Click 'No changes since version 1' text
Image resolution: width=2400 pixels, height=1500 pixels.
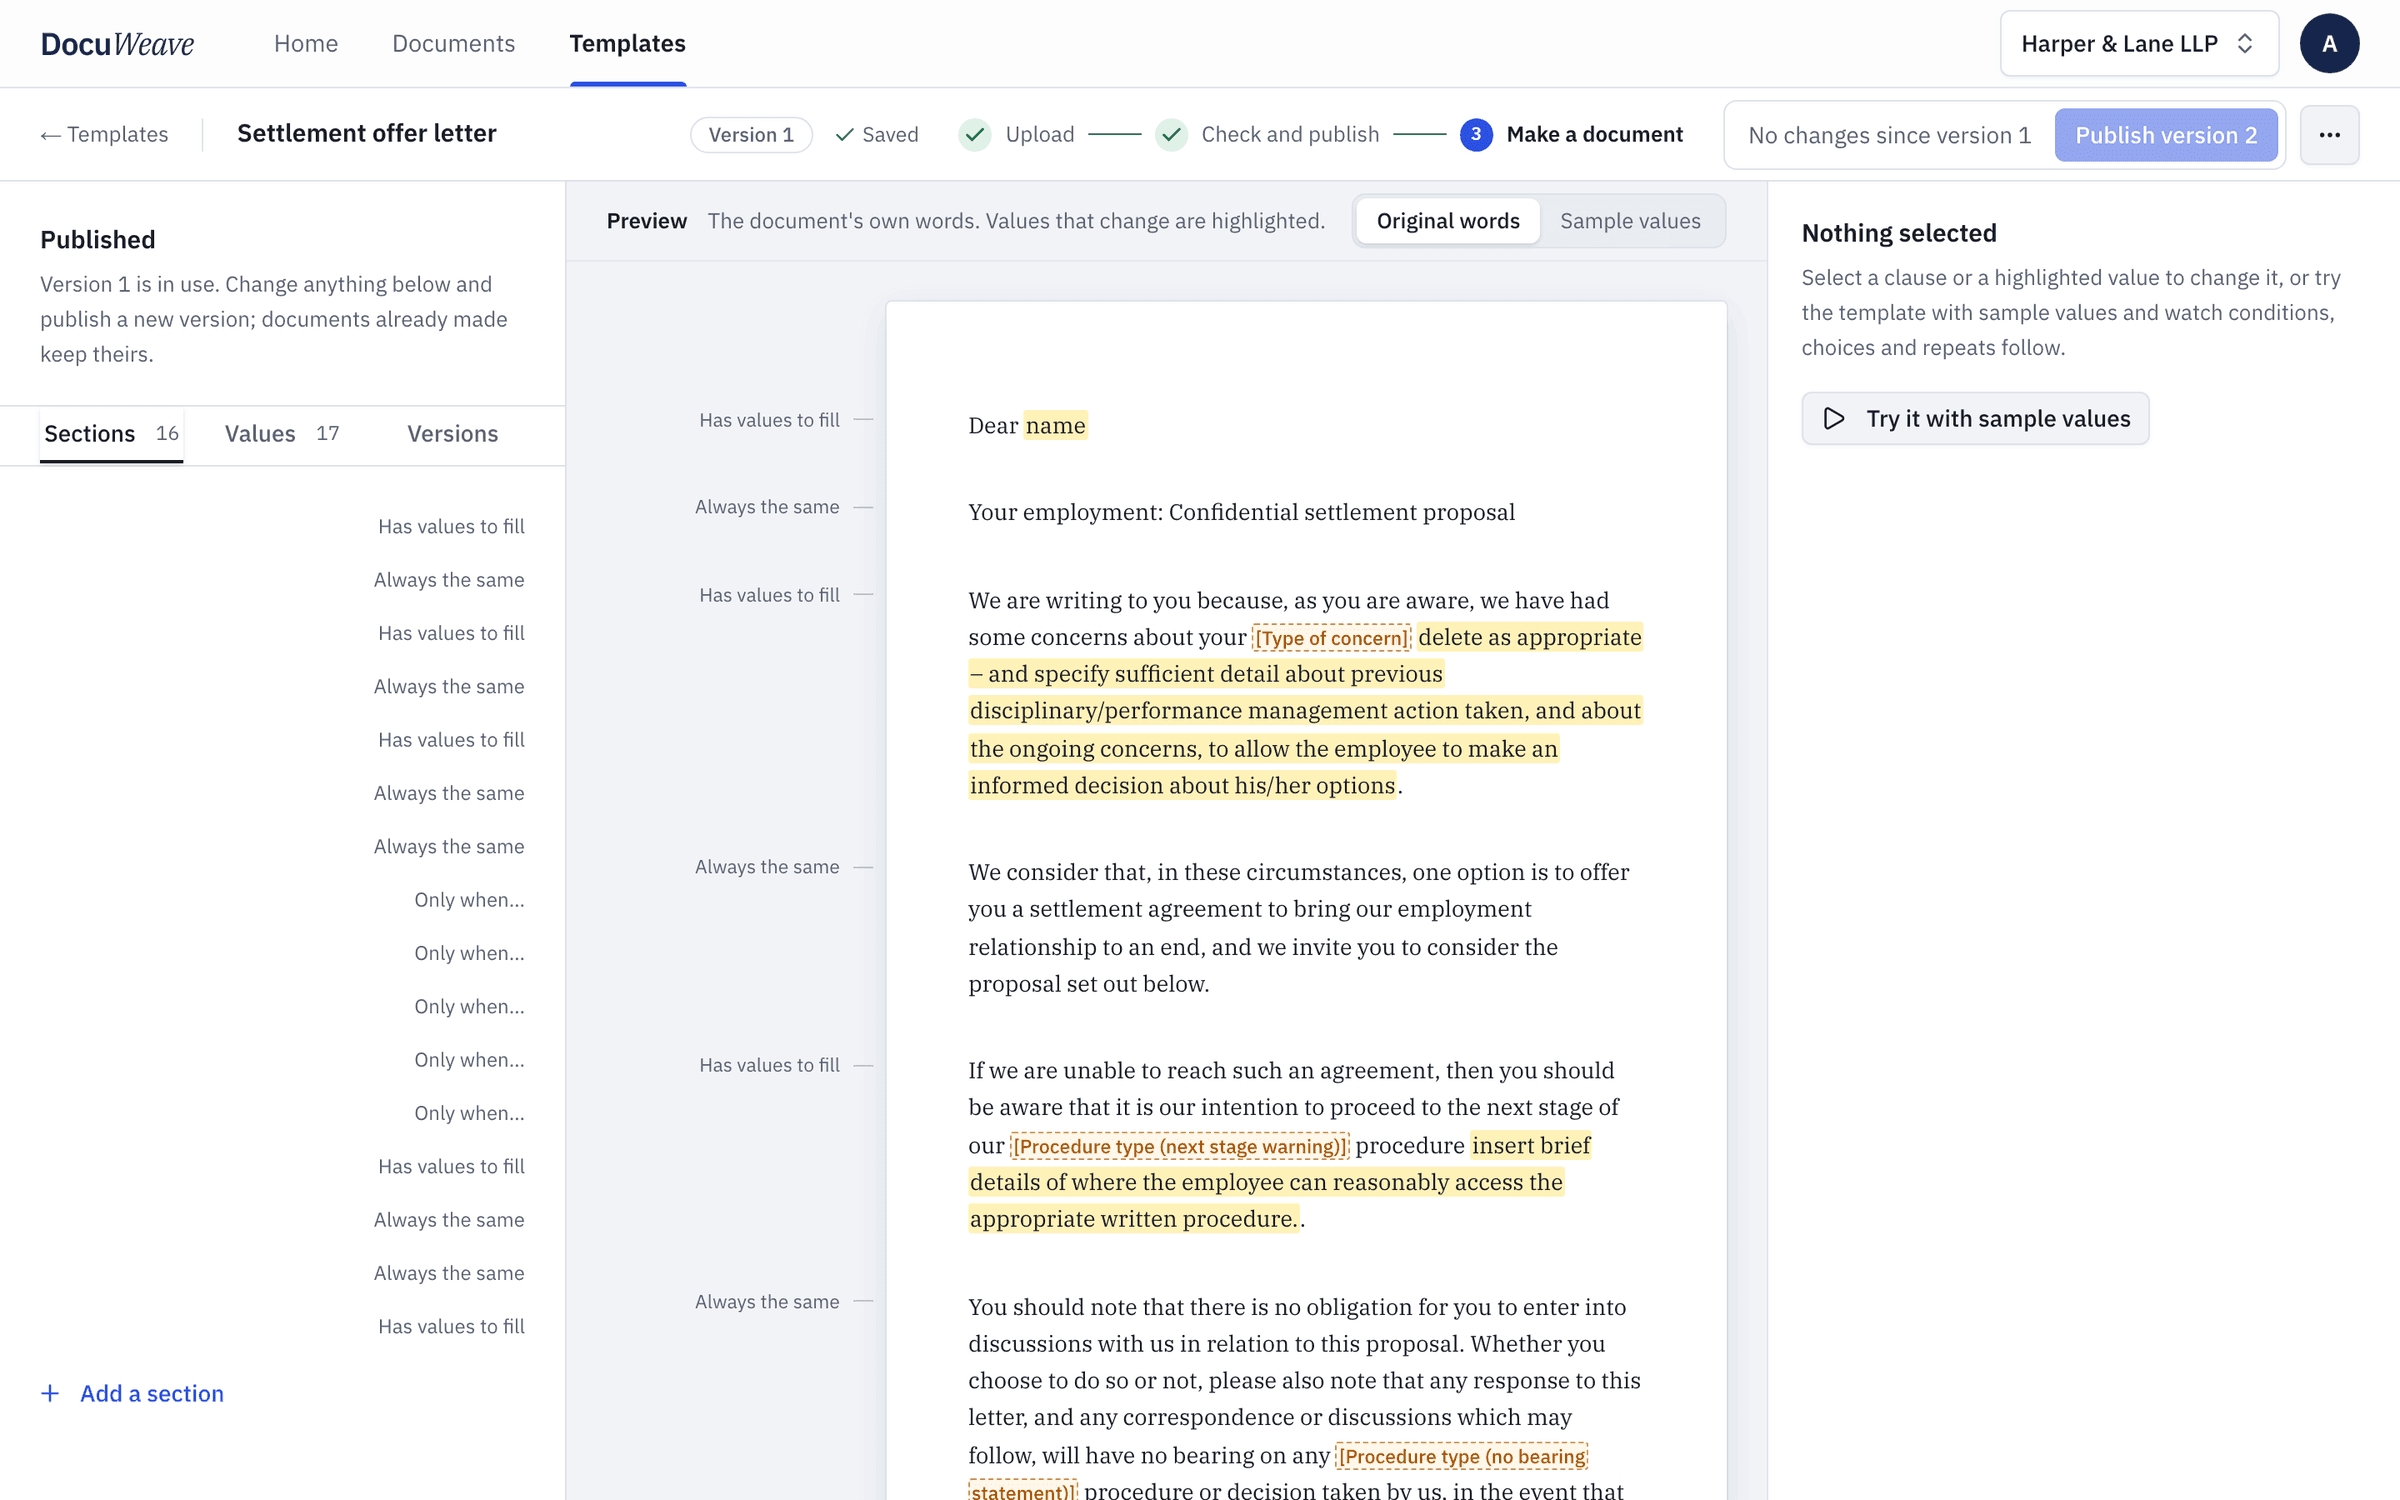(x=1889, y=135)
